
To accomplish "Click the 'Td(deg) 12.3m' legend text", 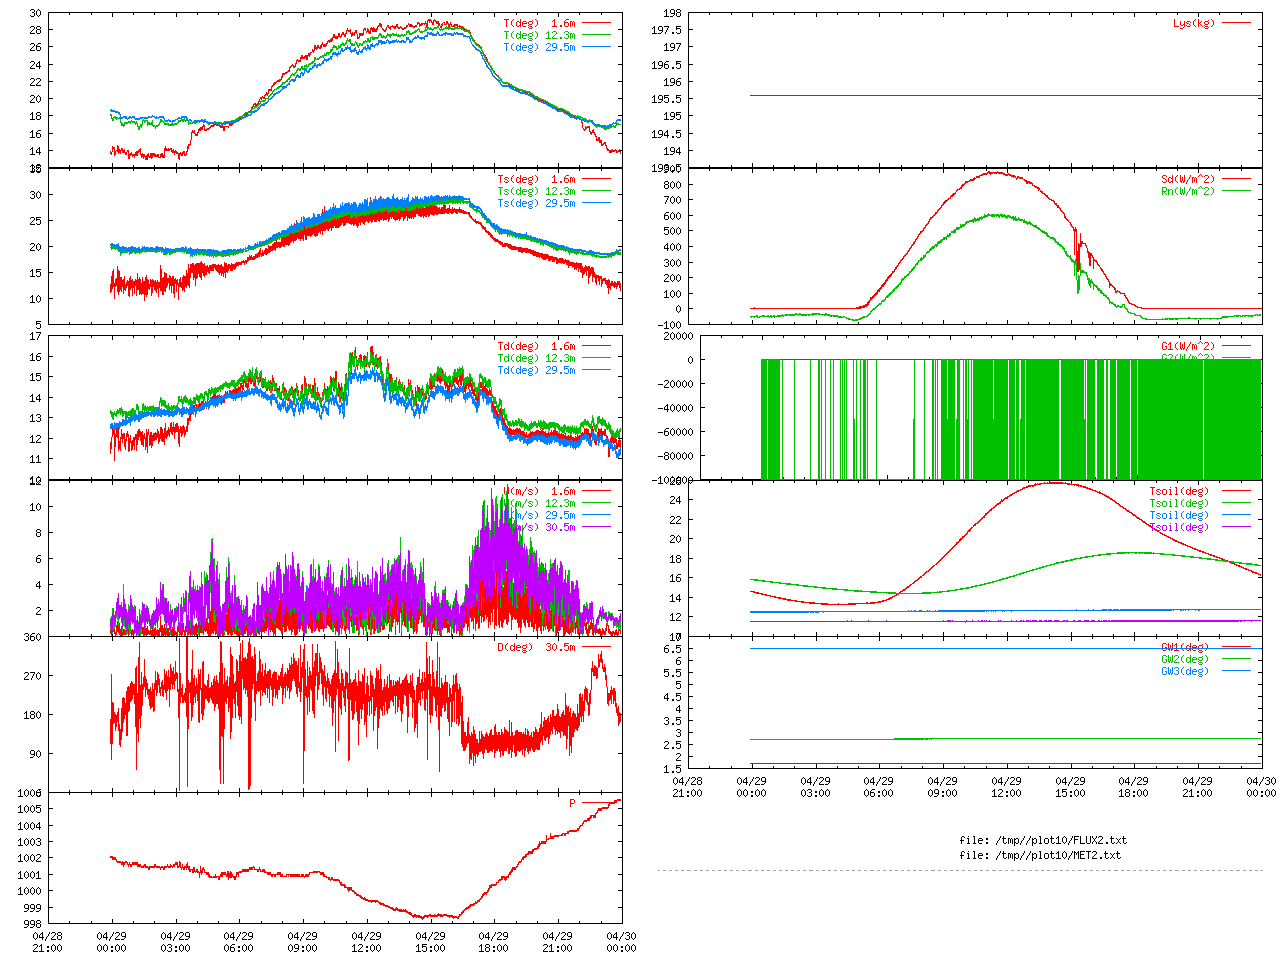I will [x=536, y=359].
